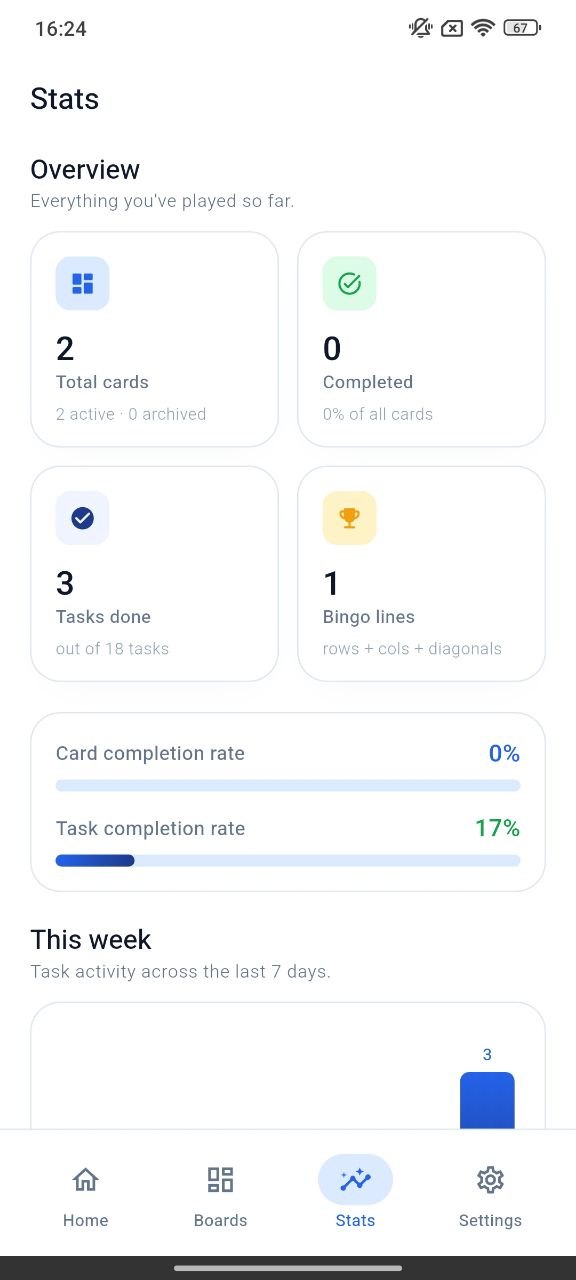Tap the blue bar labeled 3 in chart
Image resolution: width=576 pixels, height=1280 pixels.
(x=487, y=1100)
